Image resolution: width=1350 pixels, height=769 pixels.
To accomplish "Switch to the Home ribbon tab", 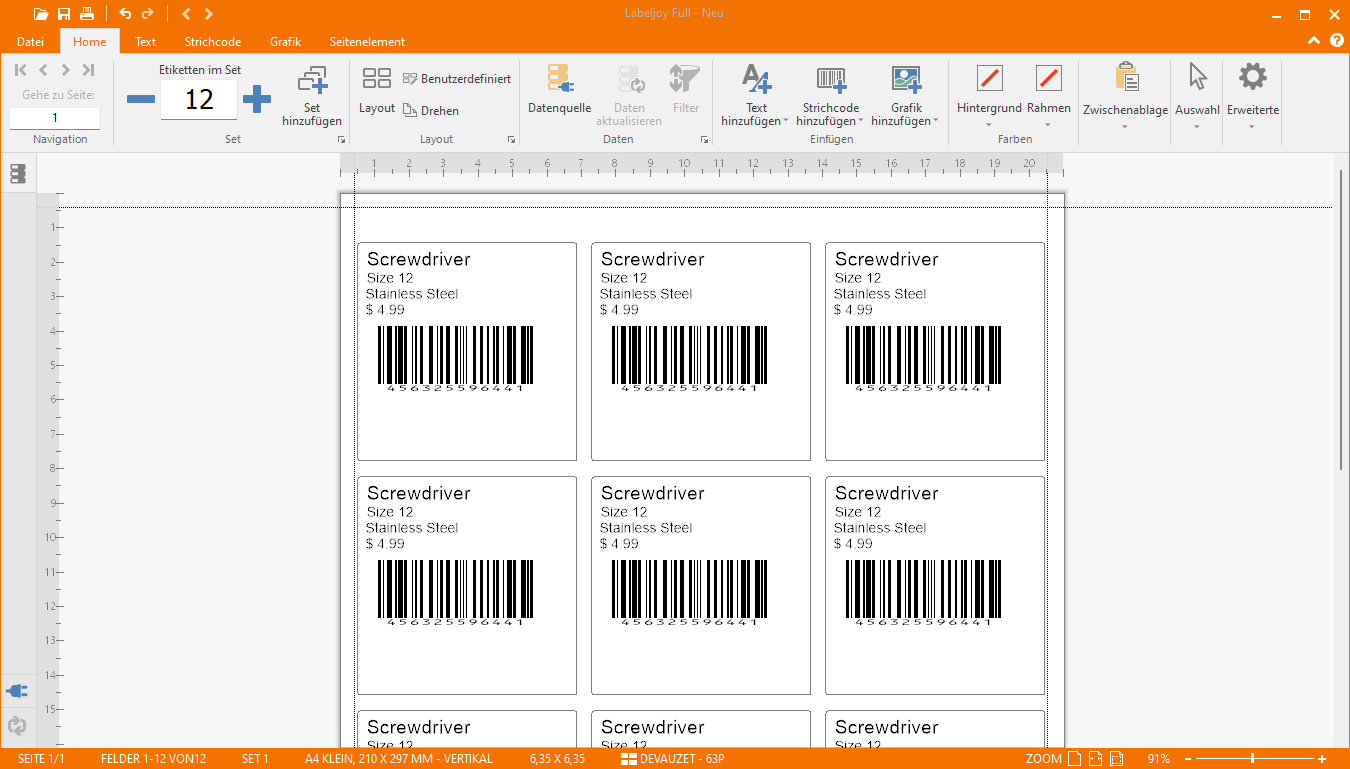I will pyautogui.click(x=89, y=42).
